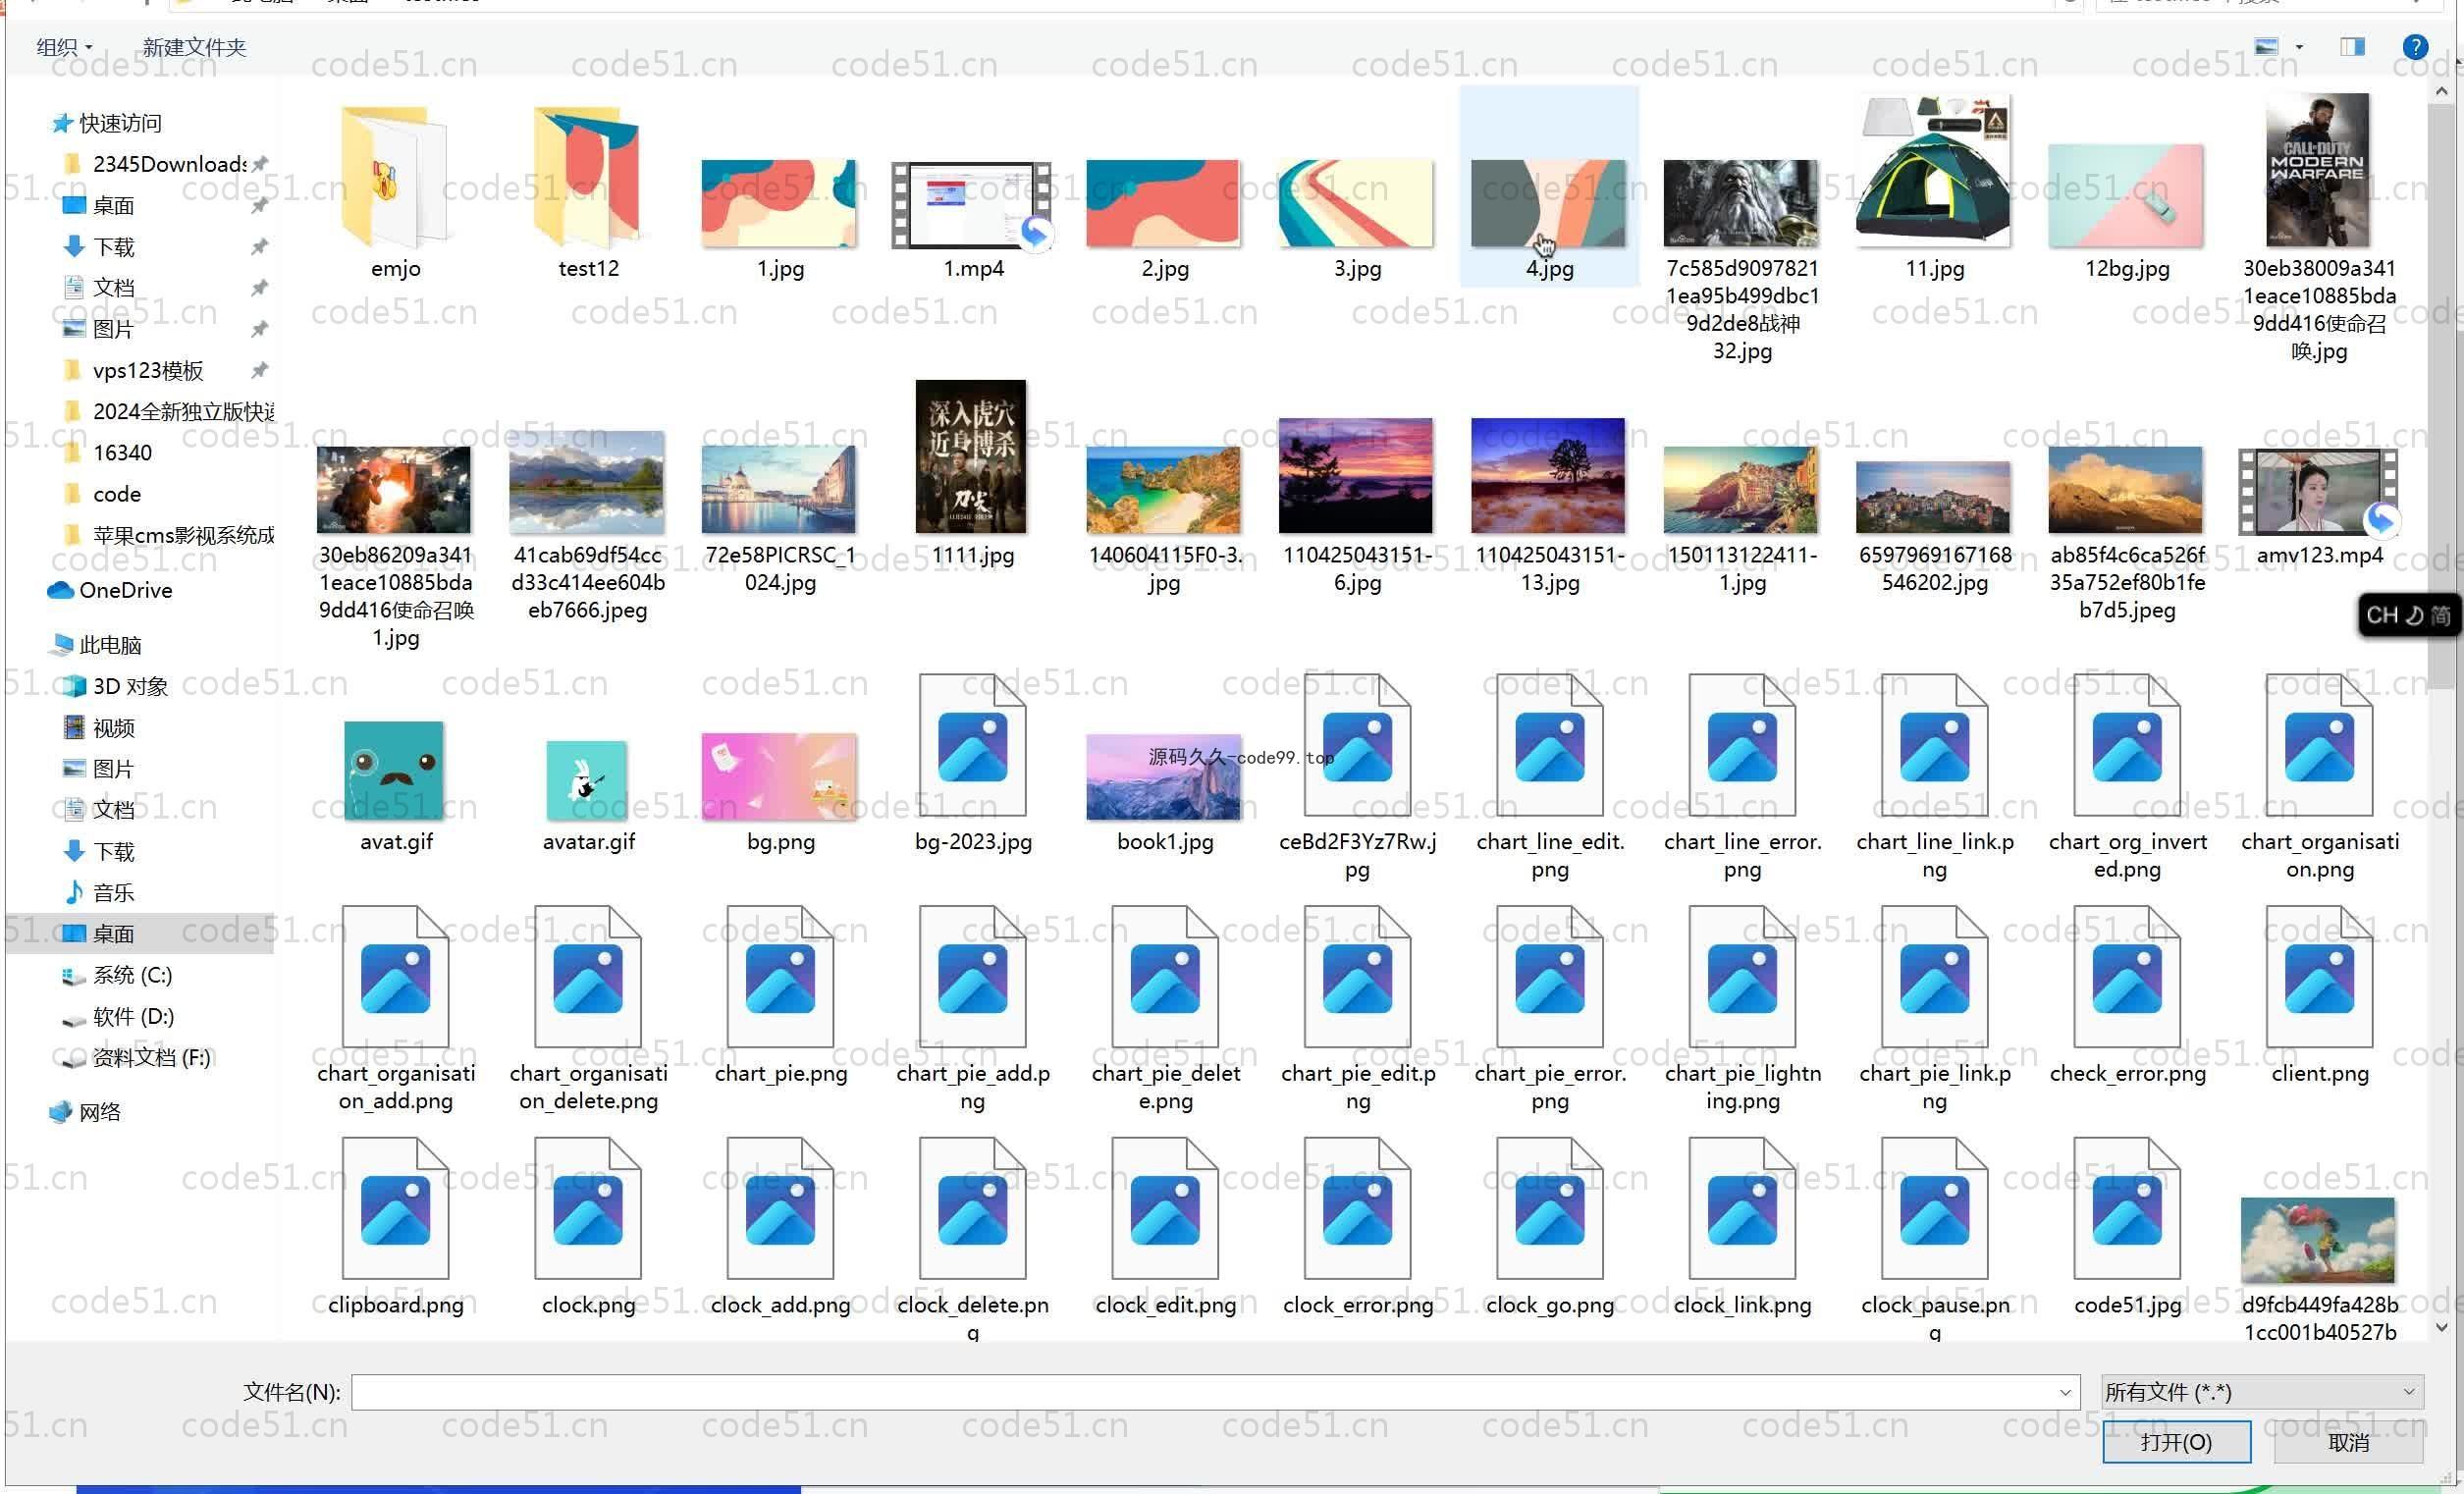Click the CH input method indicator
Image resolution: width=2464 pixels, height=1494 pixels.
2409,614
